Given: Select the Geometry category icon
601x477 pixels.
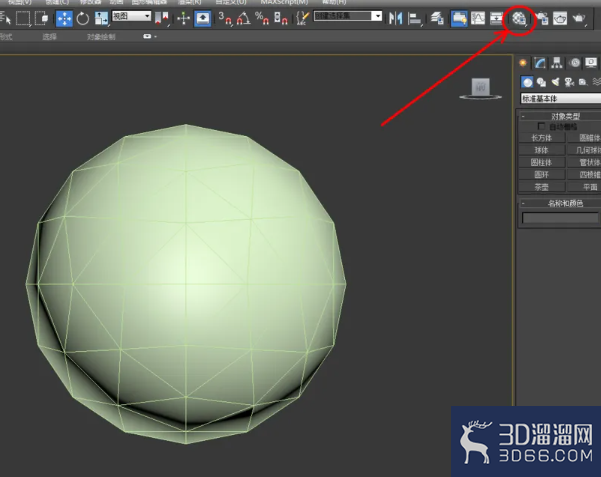Looking at the screenshot, I should [x=527, y=82].
